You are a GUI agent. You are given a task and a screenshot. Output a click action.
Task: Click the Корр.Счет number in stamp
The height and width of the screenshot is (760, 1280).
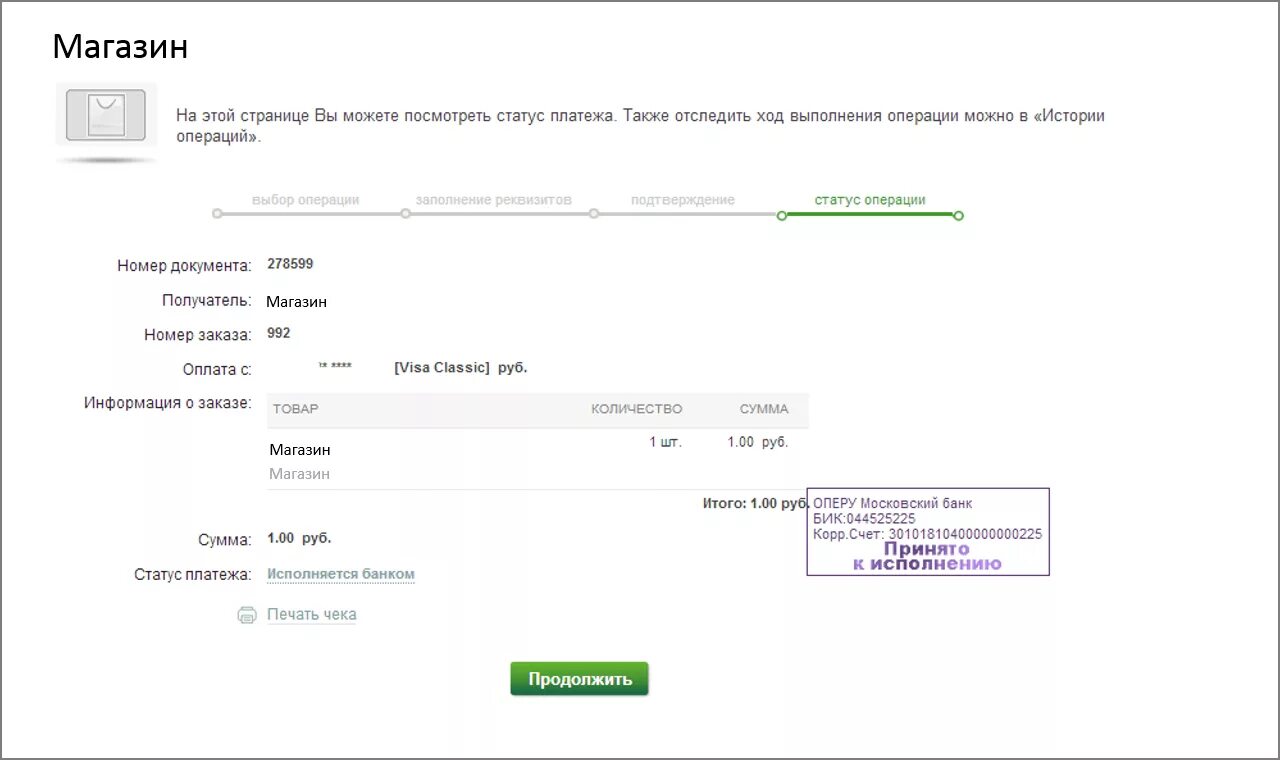point(927,534)
